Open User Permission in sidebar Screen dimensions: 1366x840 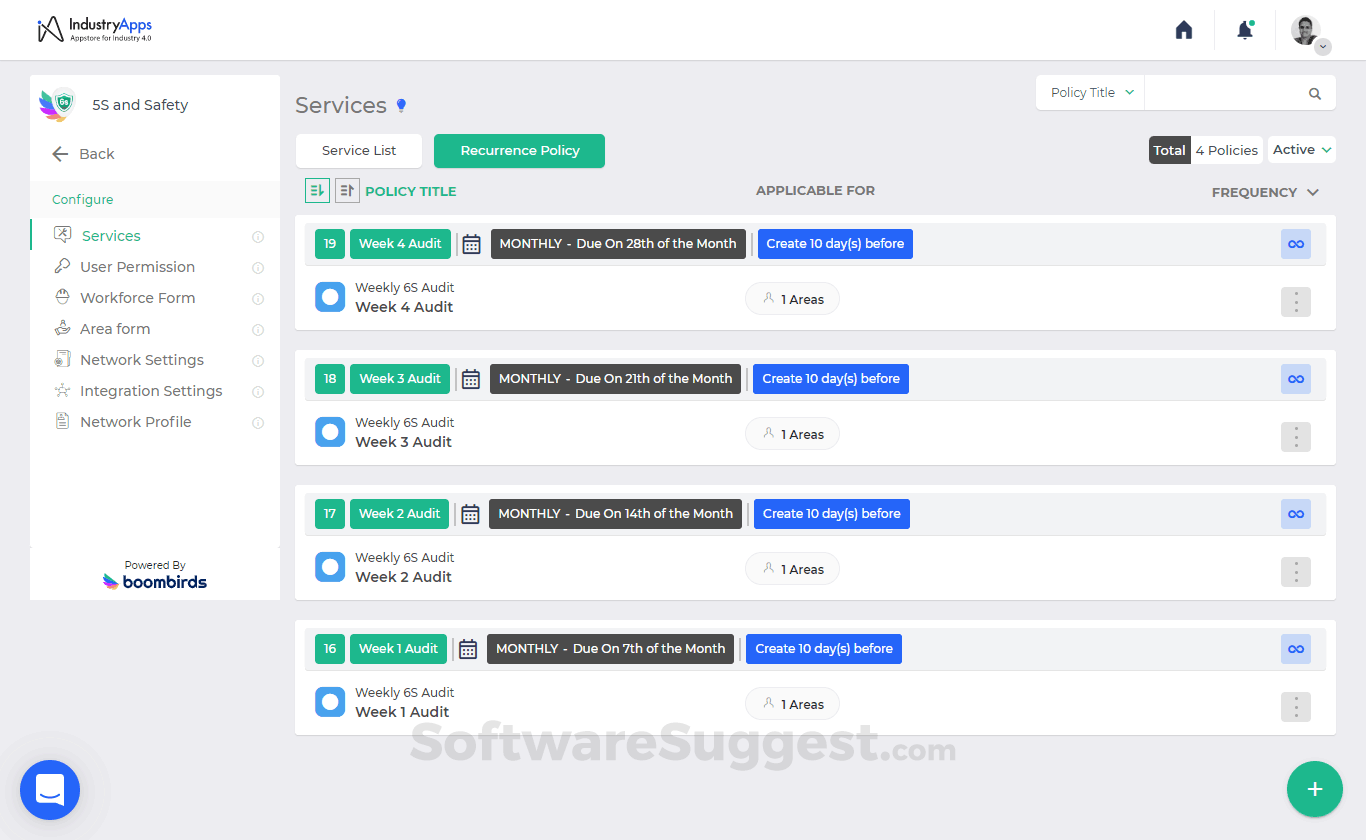[x=137, y=267]
